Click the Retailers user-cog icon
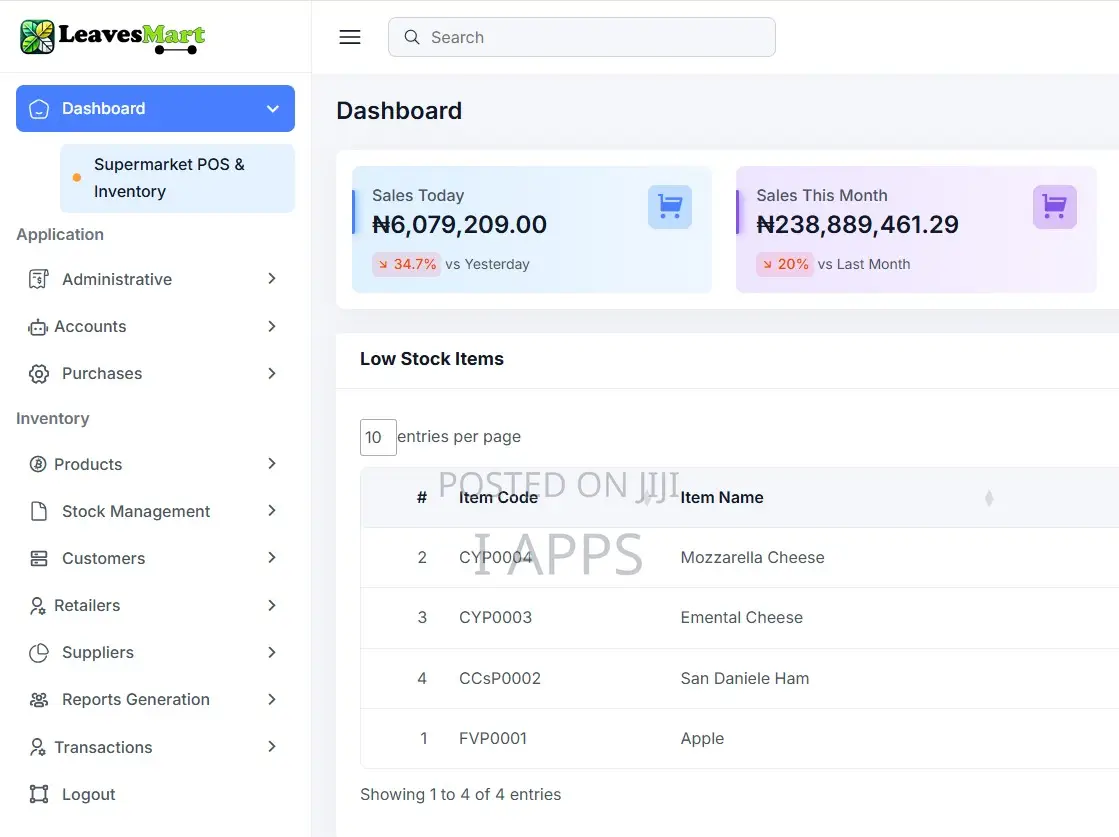 [x=38, y=606]
